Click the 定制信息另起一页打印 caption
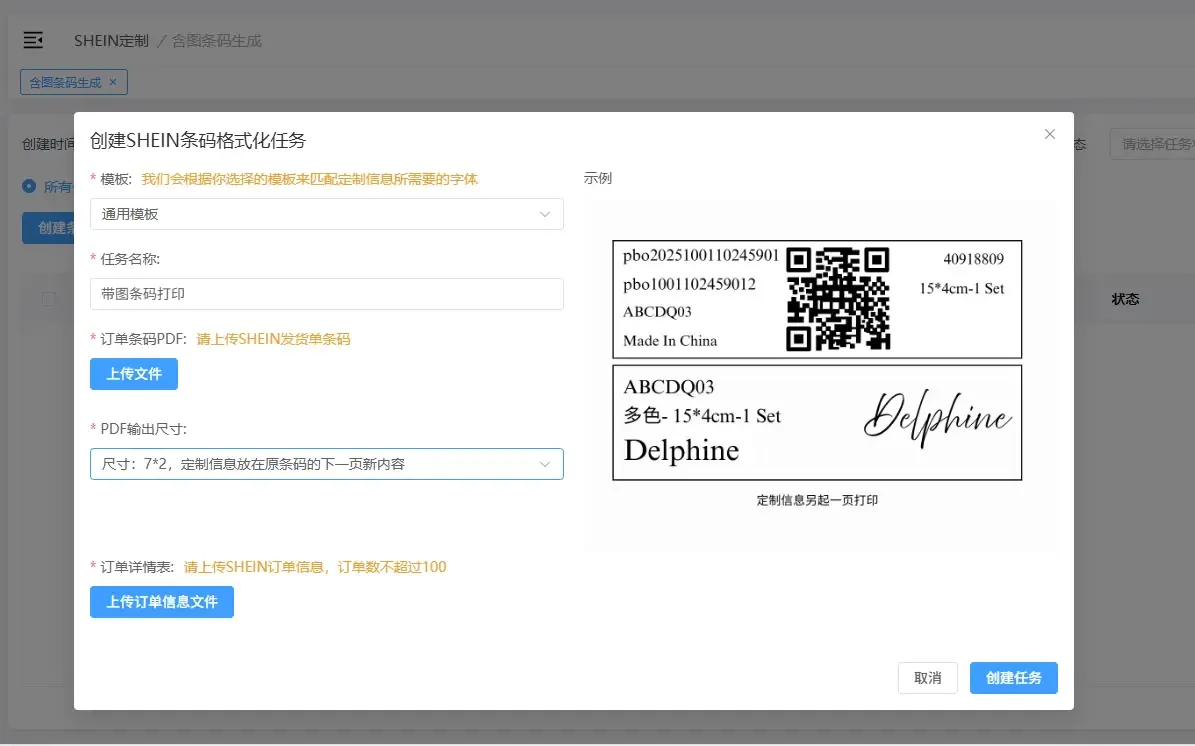 point(817,501)
